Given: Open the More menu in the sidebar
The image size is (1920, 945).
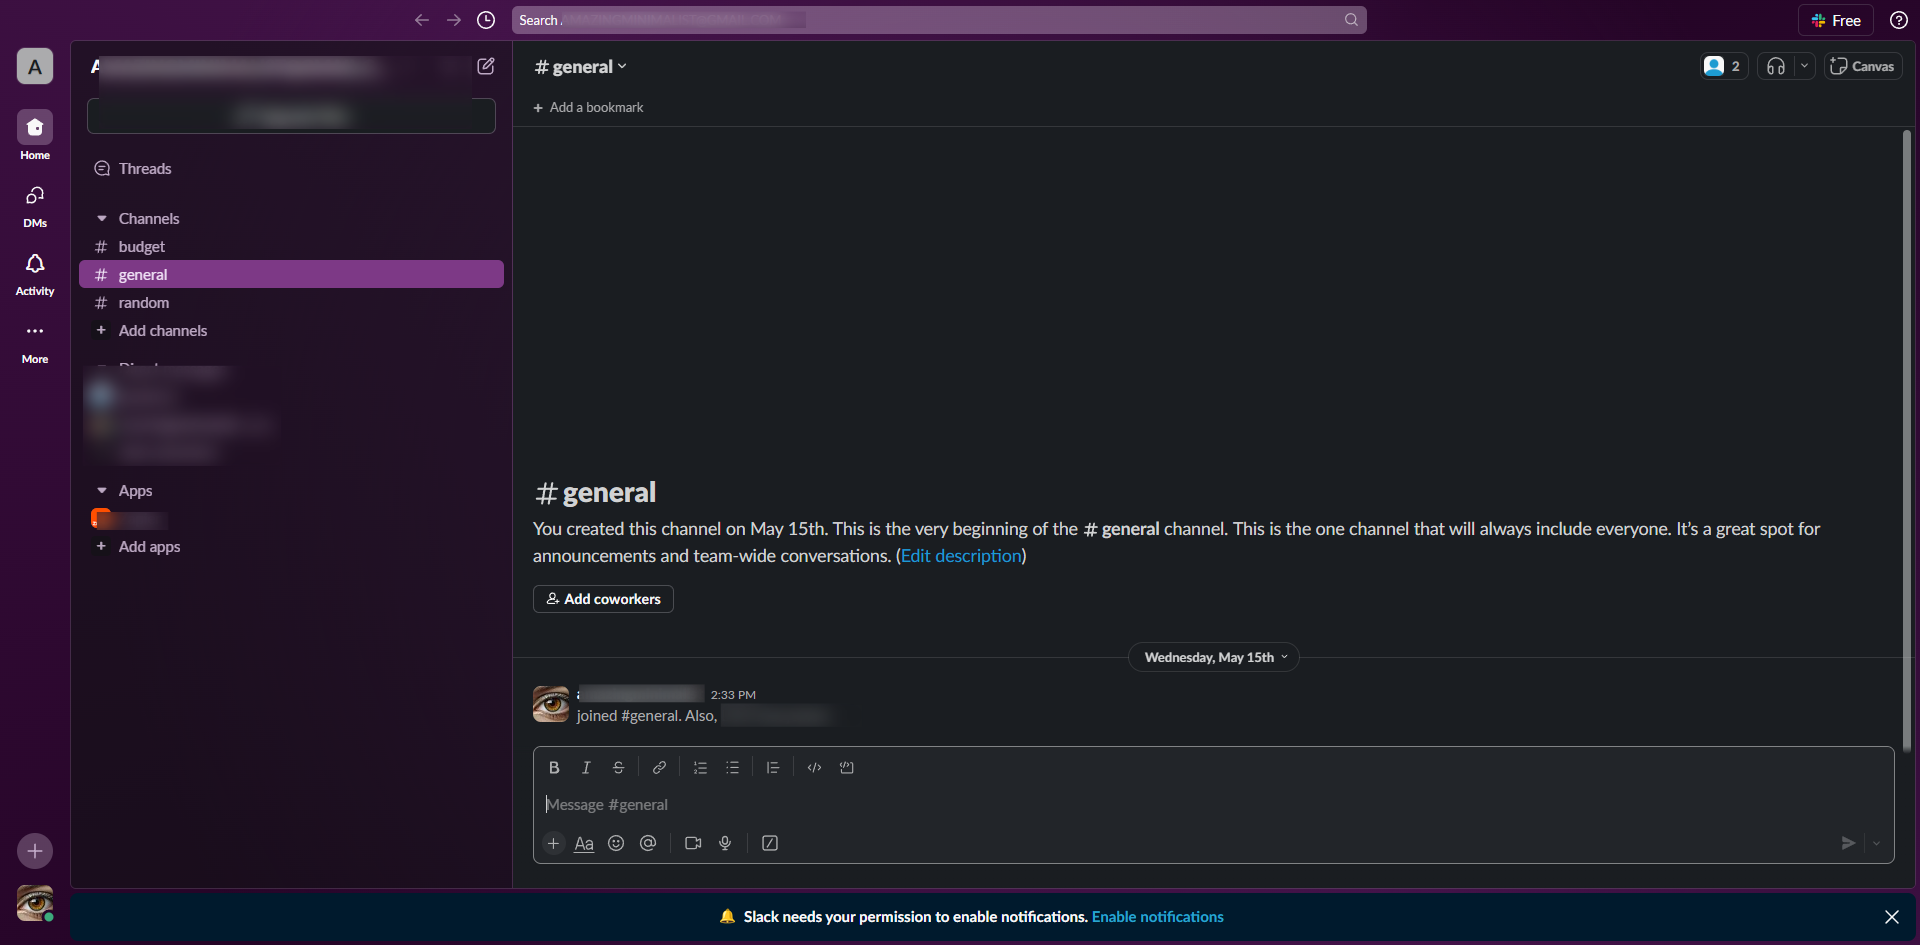Looking at the screenshot, I should pos(35,342).
